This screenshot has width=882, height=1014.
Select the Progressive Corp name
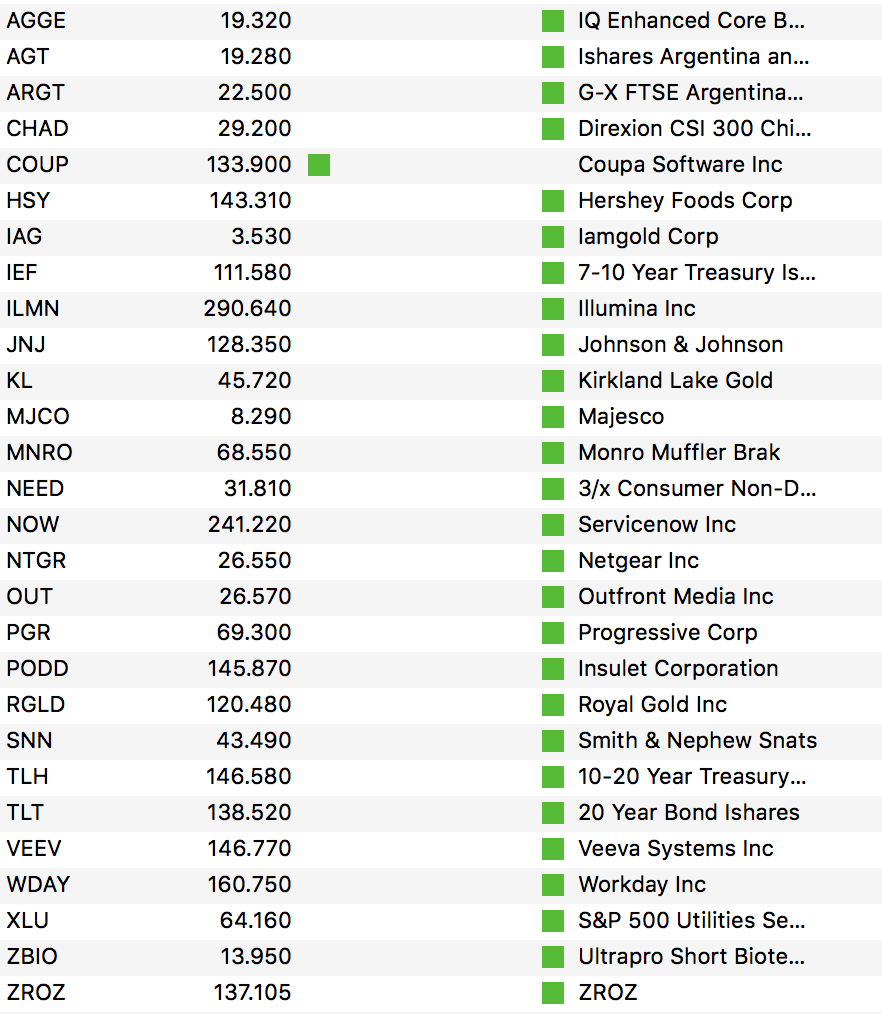point(667,633)
